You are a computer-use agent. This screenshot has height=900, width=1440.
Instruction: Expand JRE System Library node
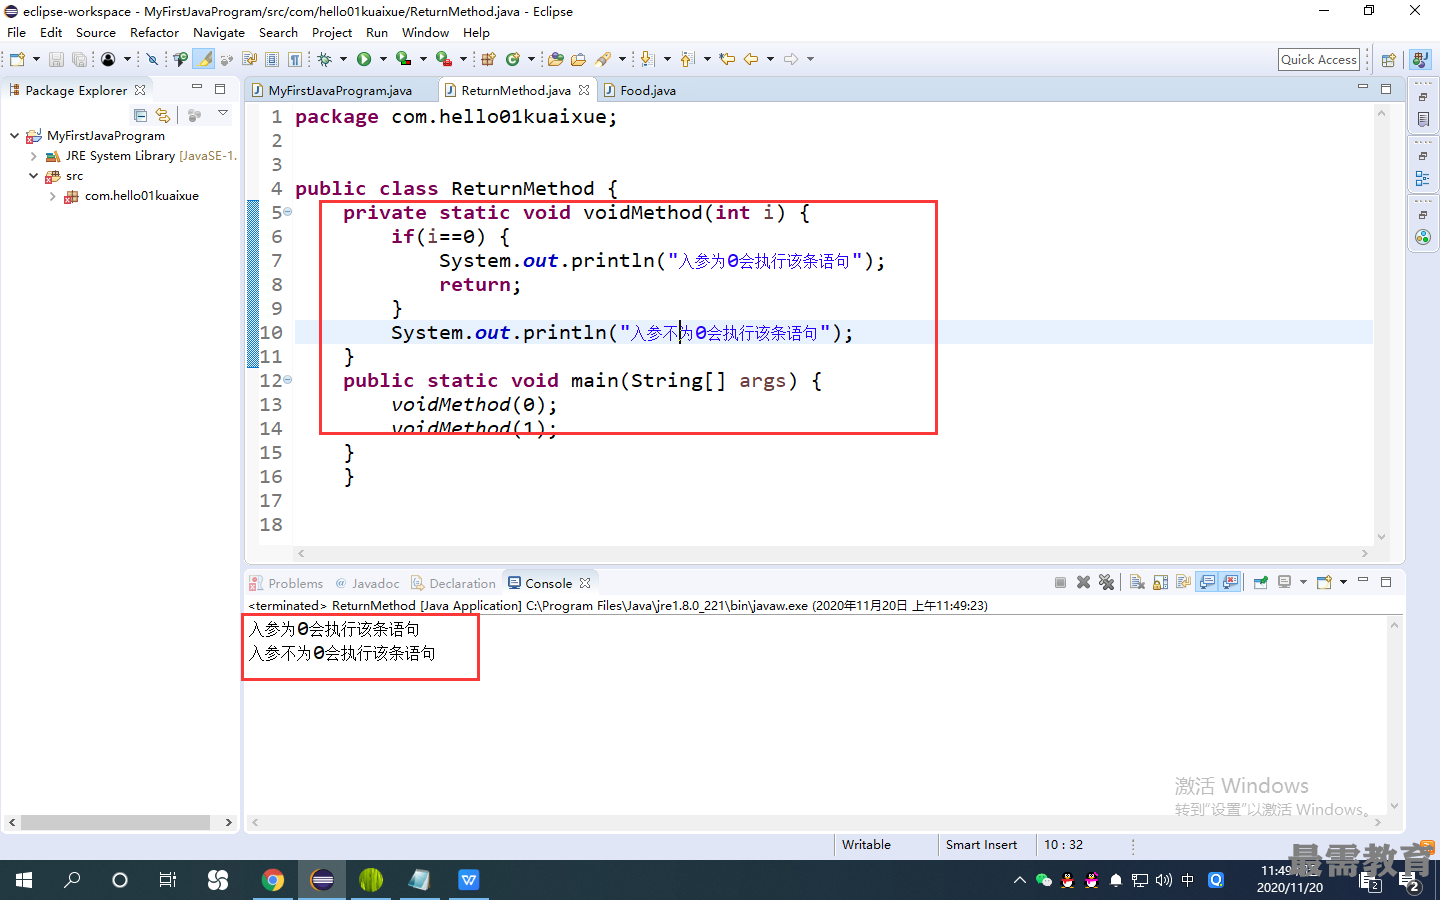coord(33,156)
